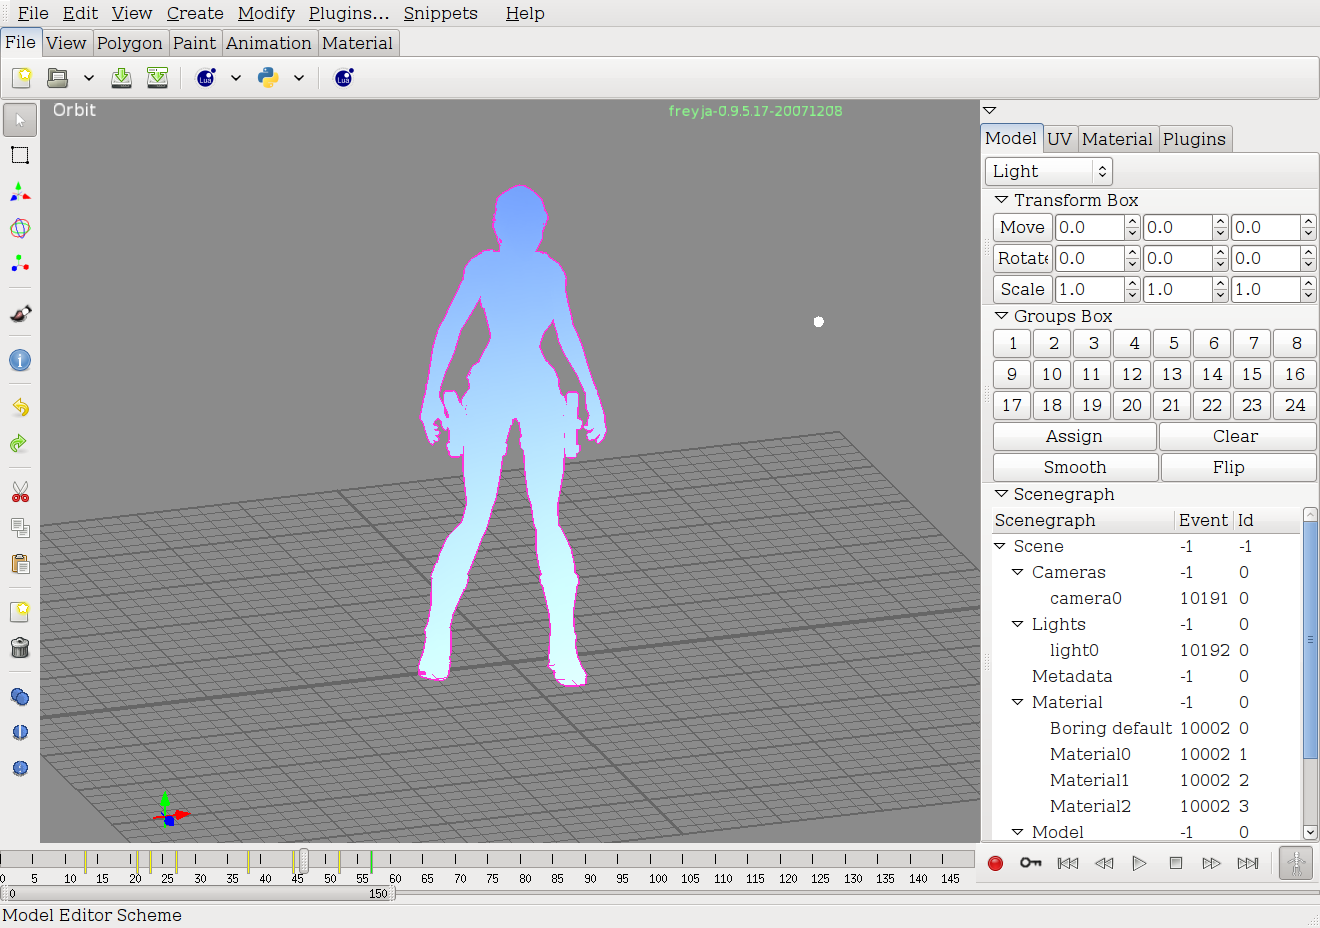Click the key icon for keyframes
1320x928 pixels.
[x=1031, y=863]
